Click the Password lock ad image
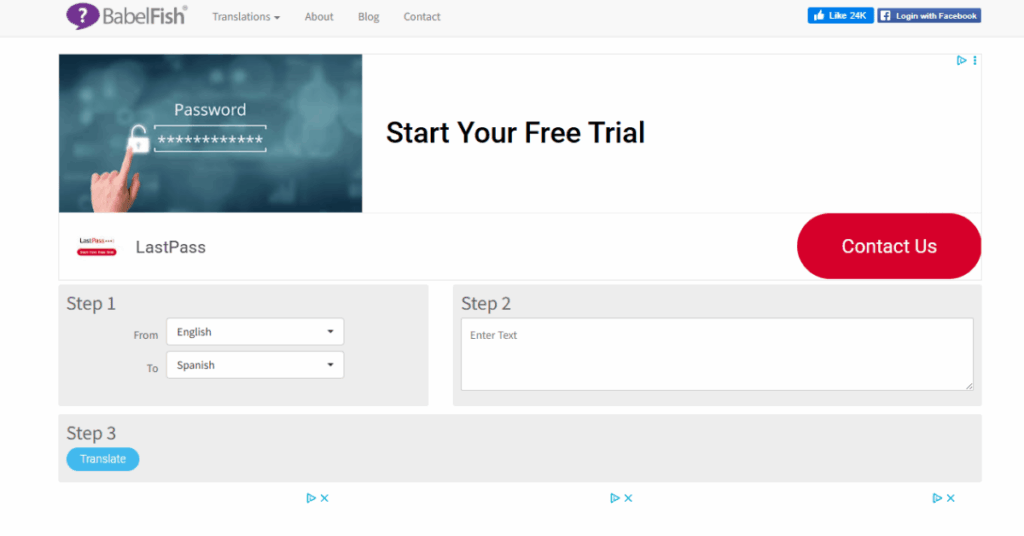 coord(211,133)
